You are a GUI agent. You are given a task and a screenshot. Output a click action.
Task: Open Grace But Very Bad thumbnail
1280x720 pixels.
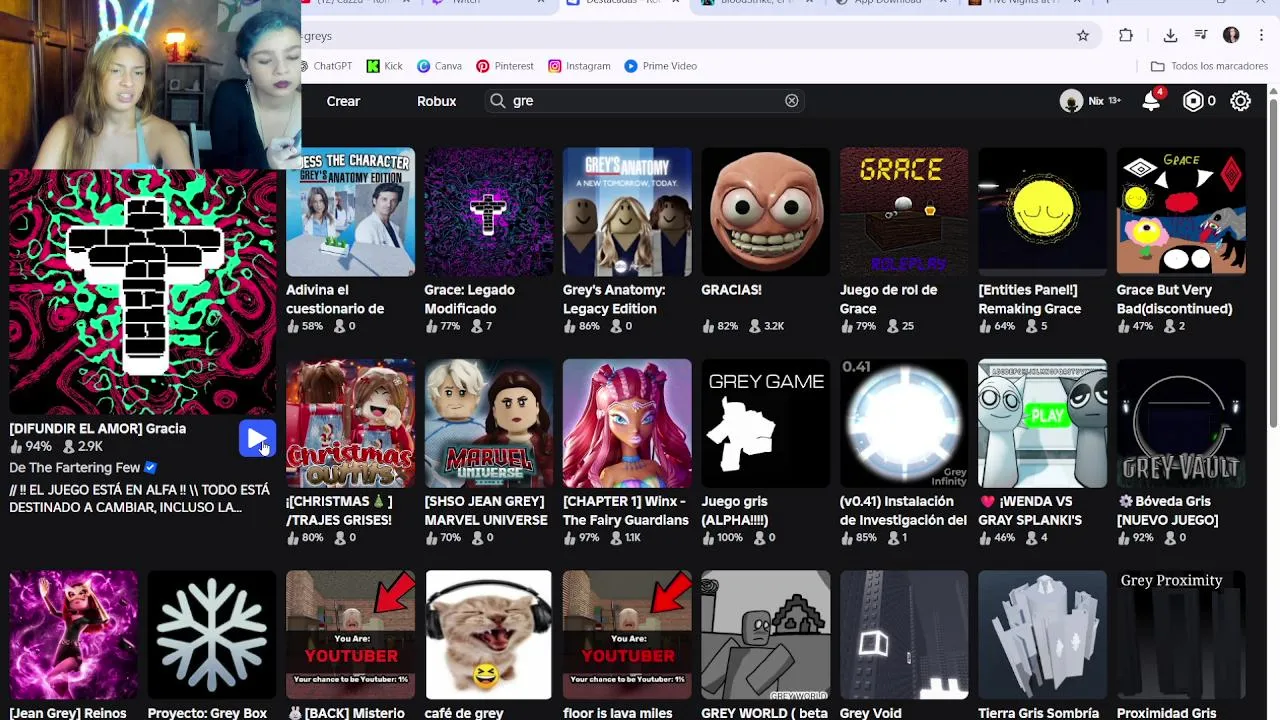(x=1181, y=212)
